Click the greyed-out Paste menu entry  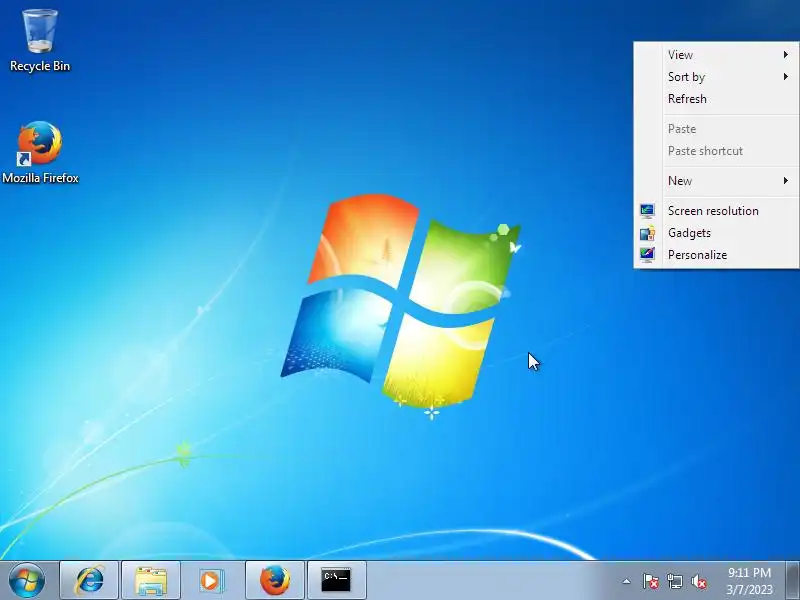coord(717,129)
